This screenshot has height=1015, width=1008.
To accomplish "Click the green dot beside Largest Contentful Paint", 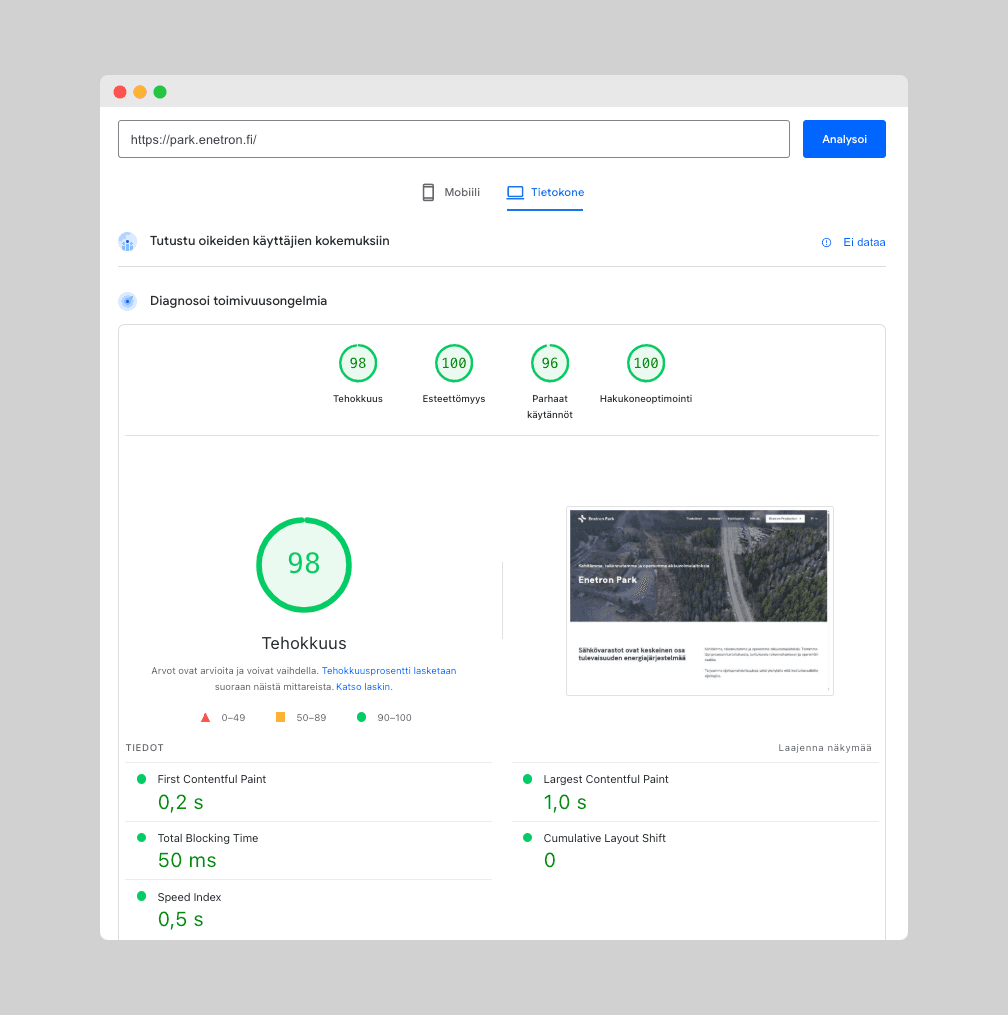I will point(527,779).
